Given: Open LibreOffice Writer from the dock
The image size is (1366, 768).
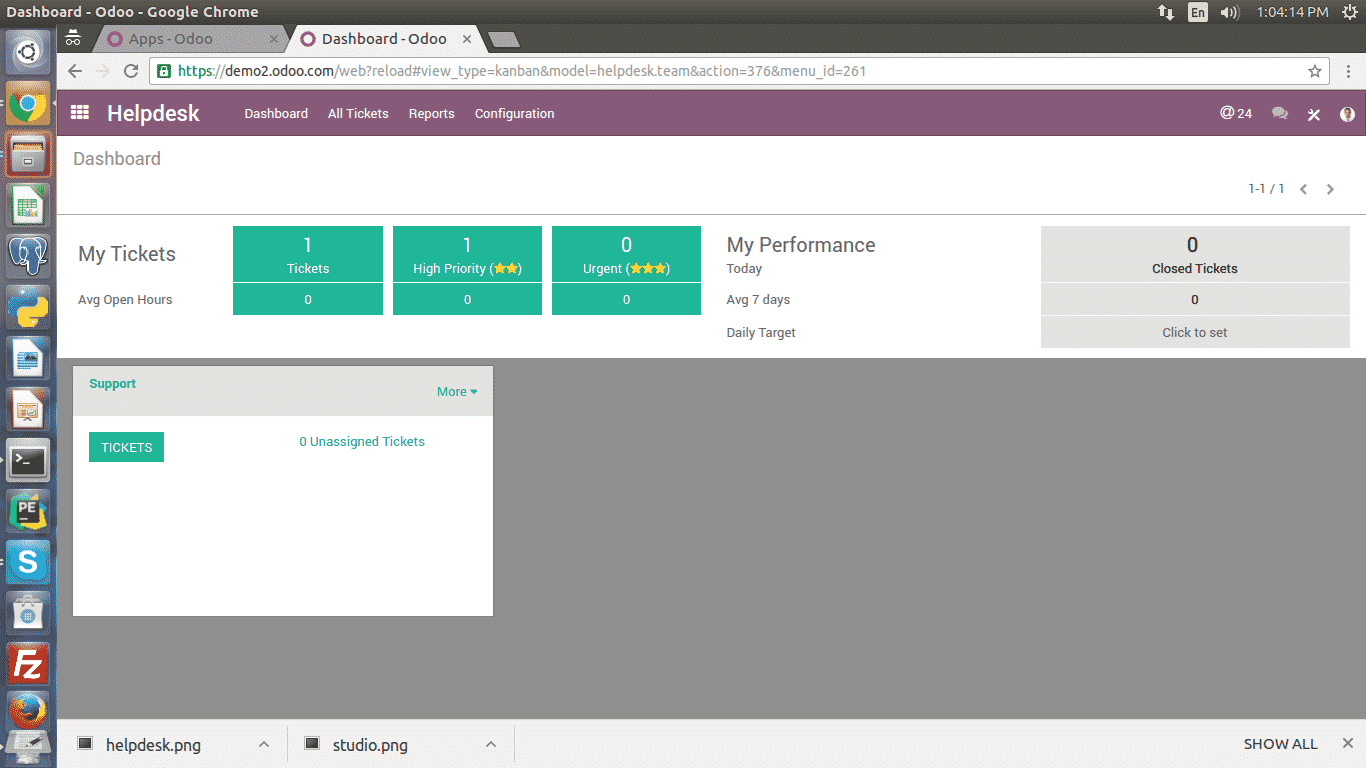Looking at the screenshot, I should (28, 359).
